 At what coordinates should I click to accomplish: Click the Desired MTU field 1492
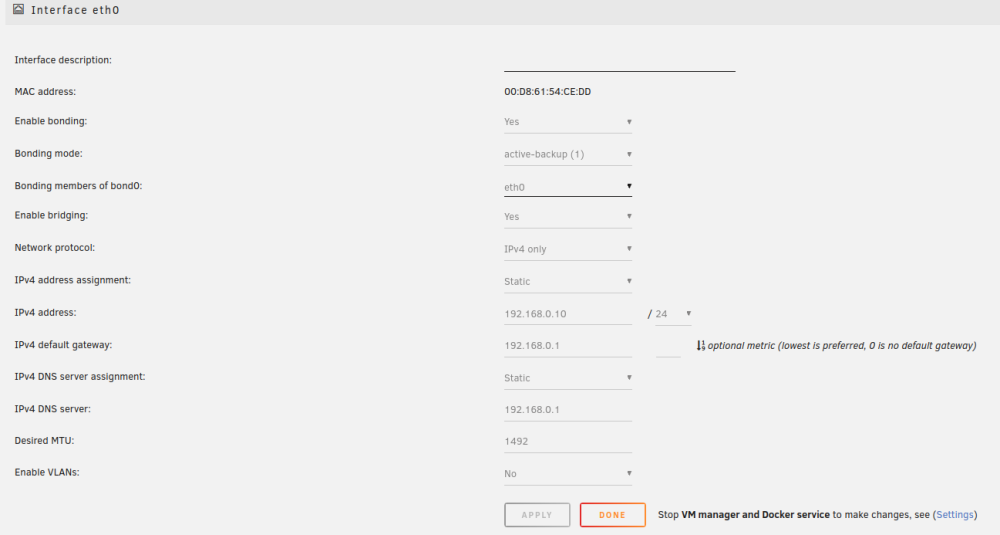[x=568, y=441]
